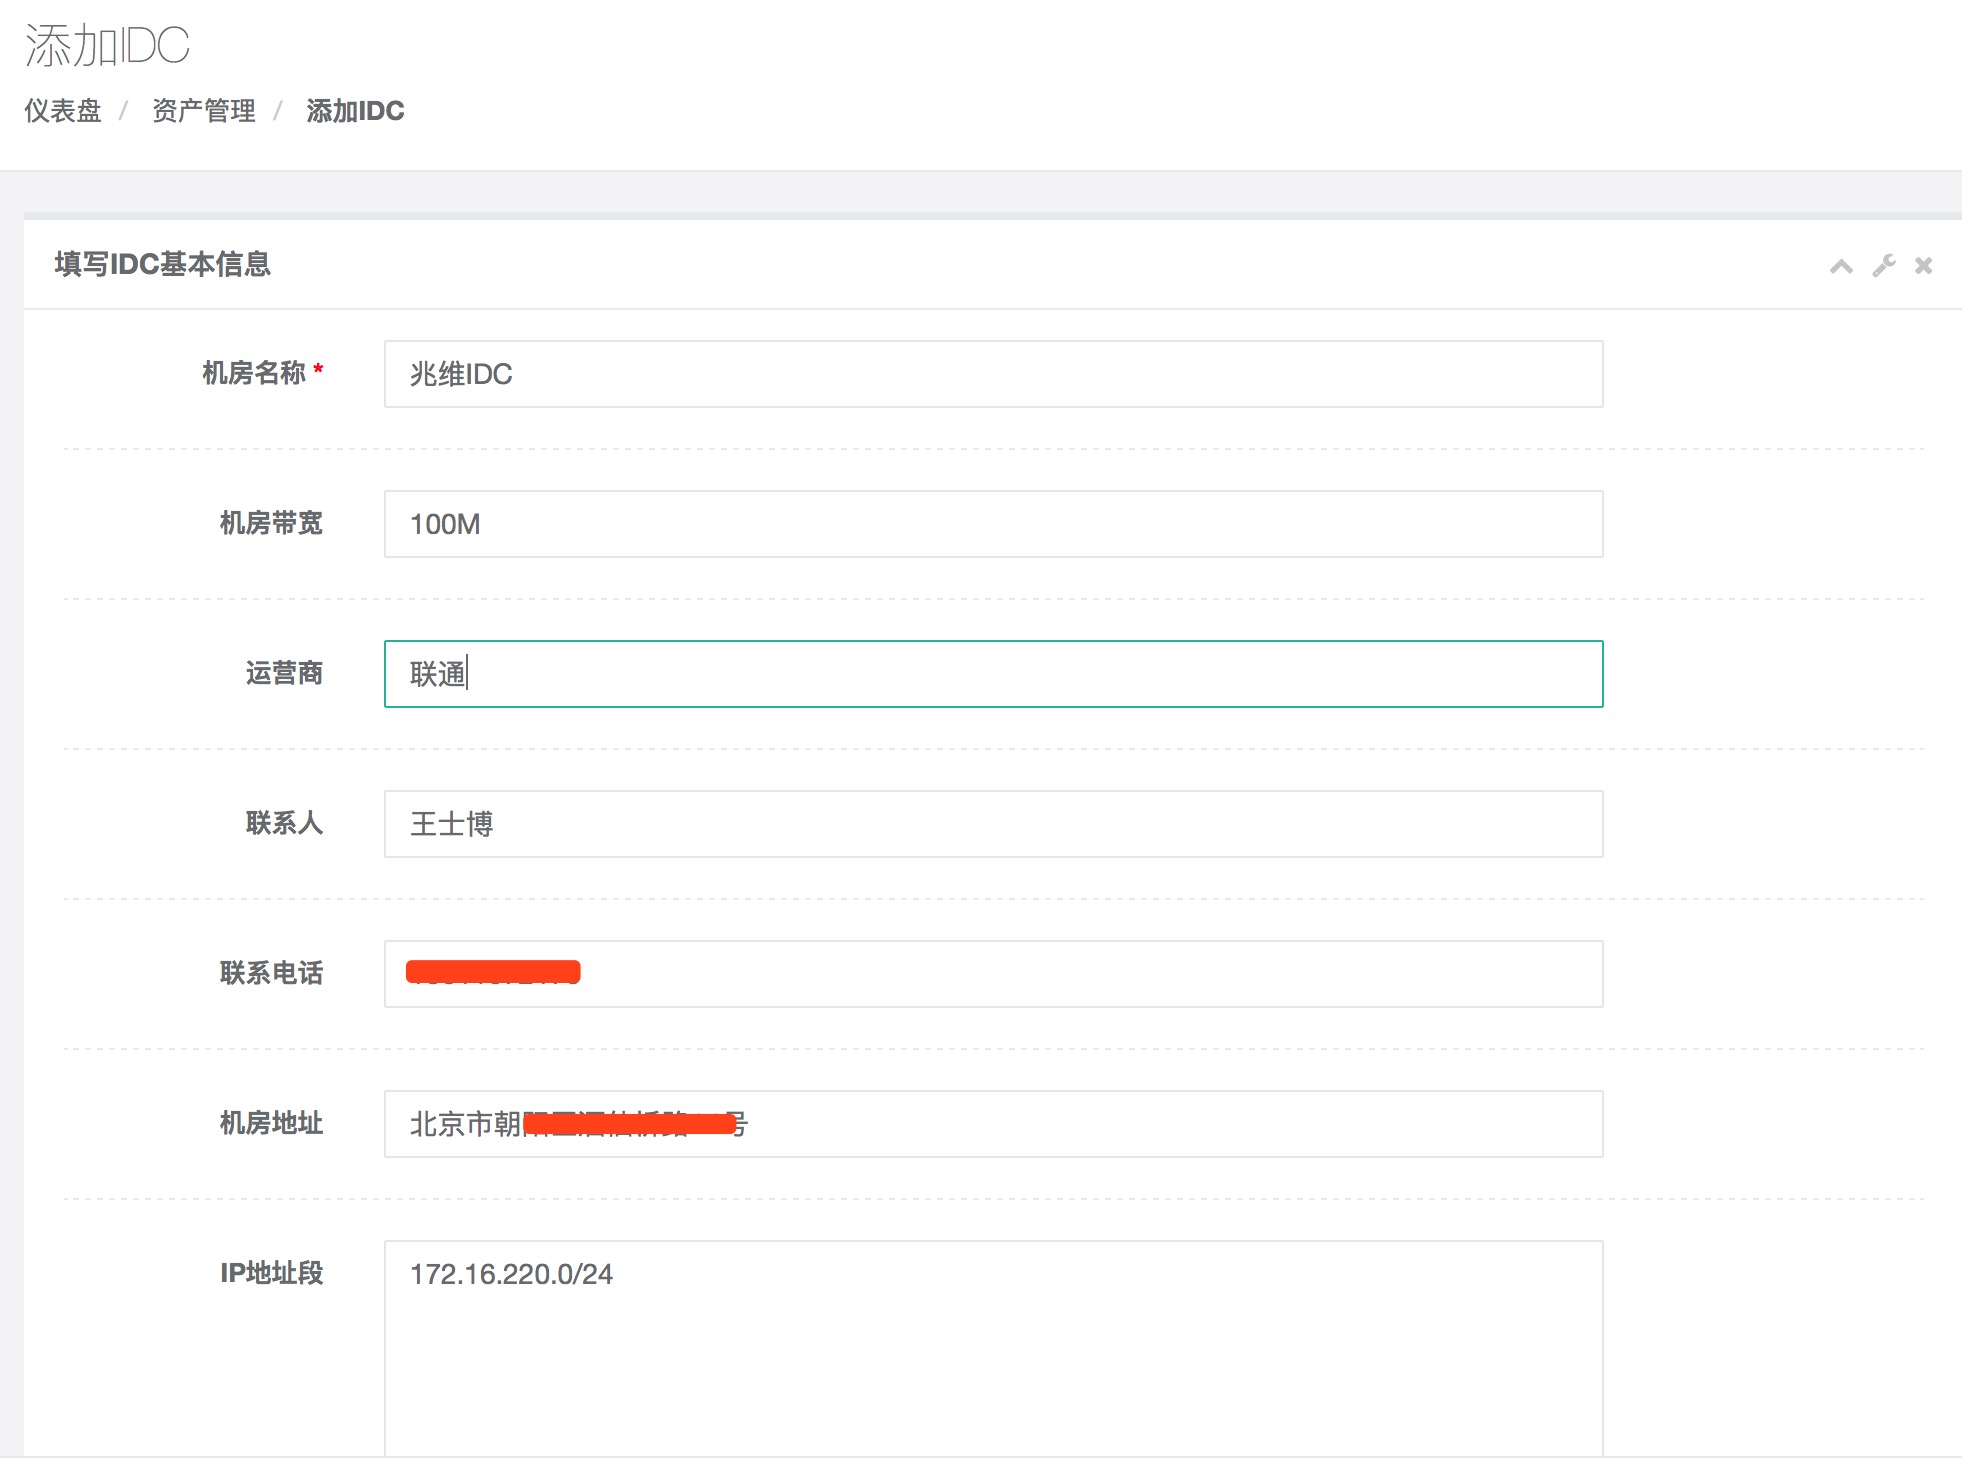Click the 机房带宽 input showing 100M
The height and width of the screenshot is (1468, 1962).
pyautogui.click(x=992, y=524)
